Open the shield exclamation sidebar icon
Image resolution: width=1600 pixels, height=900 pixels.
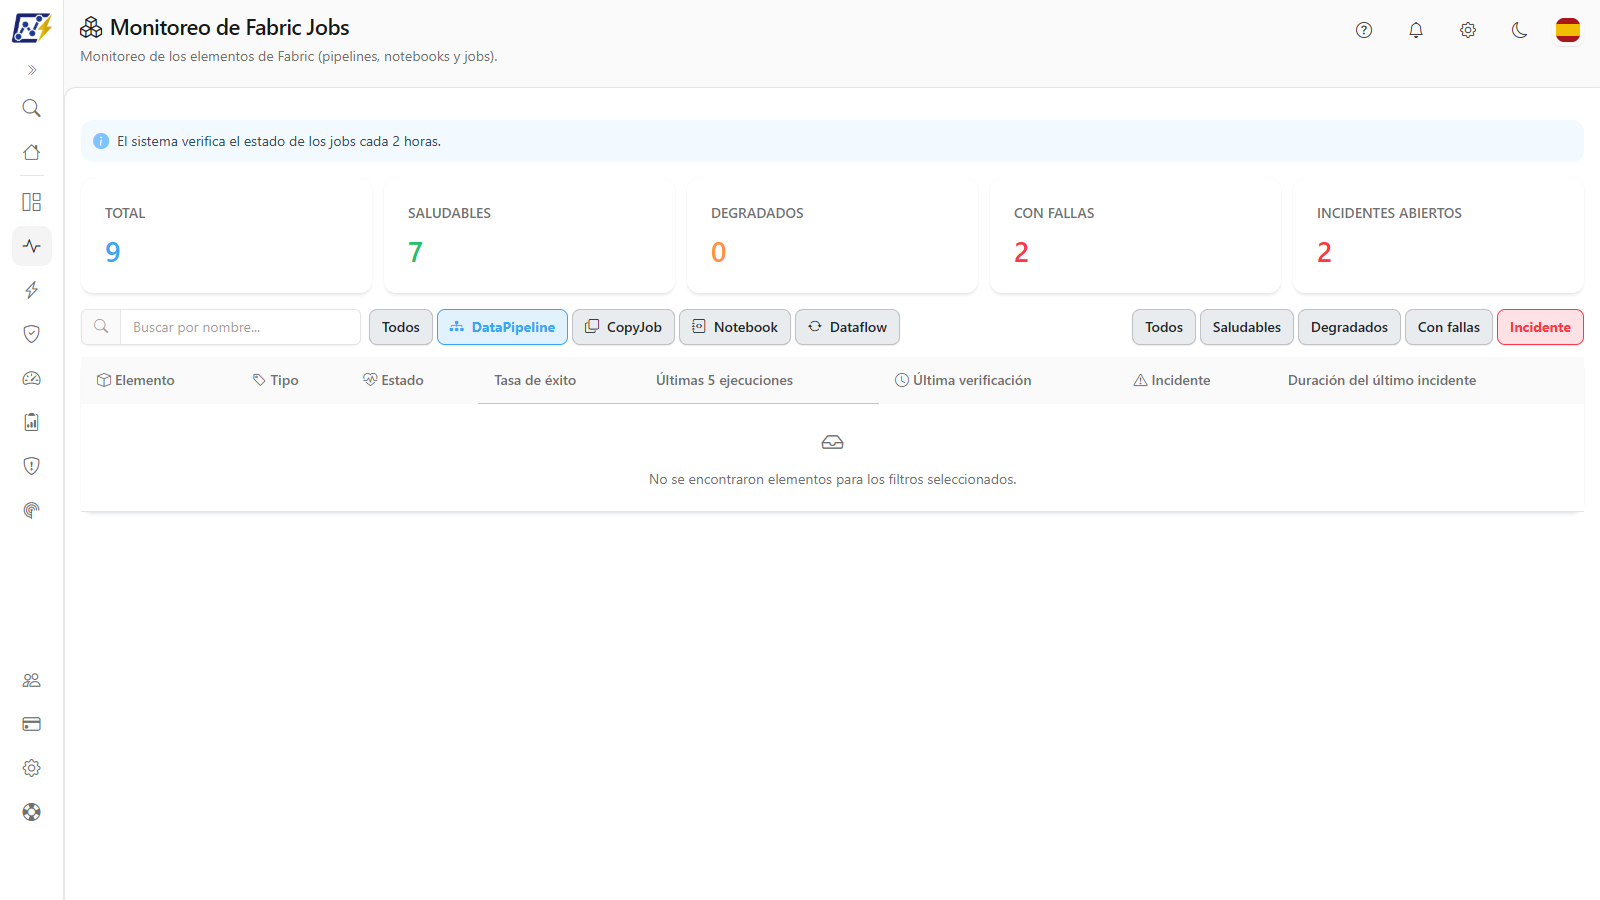pos(32,466)
